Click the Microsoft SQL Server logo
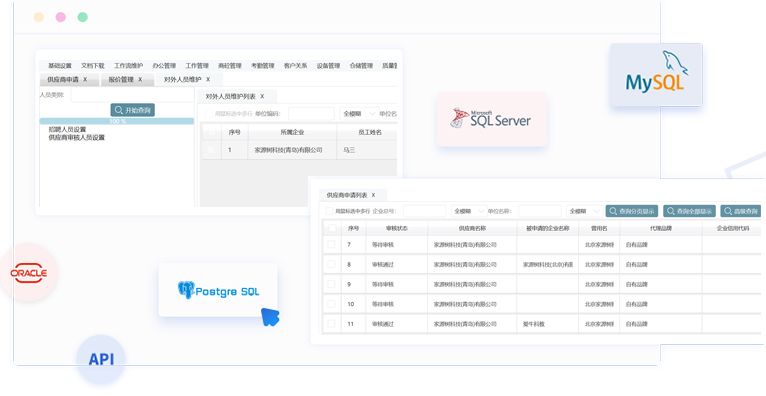 click(x=491, y=119)
